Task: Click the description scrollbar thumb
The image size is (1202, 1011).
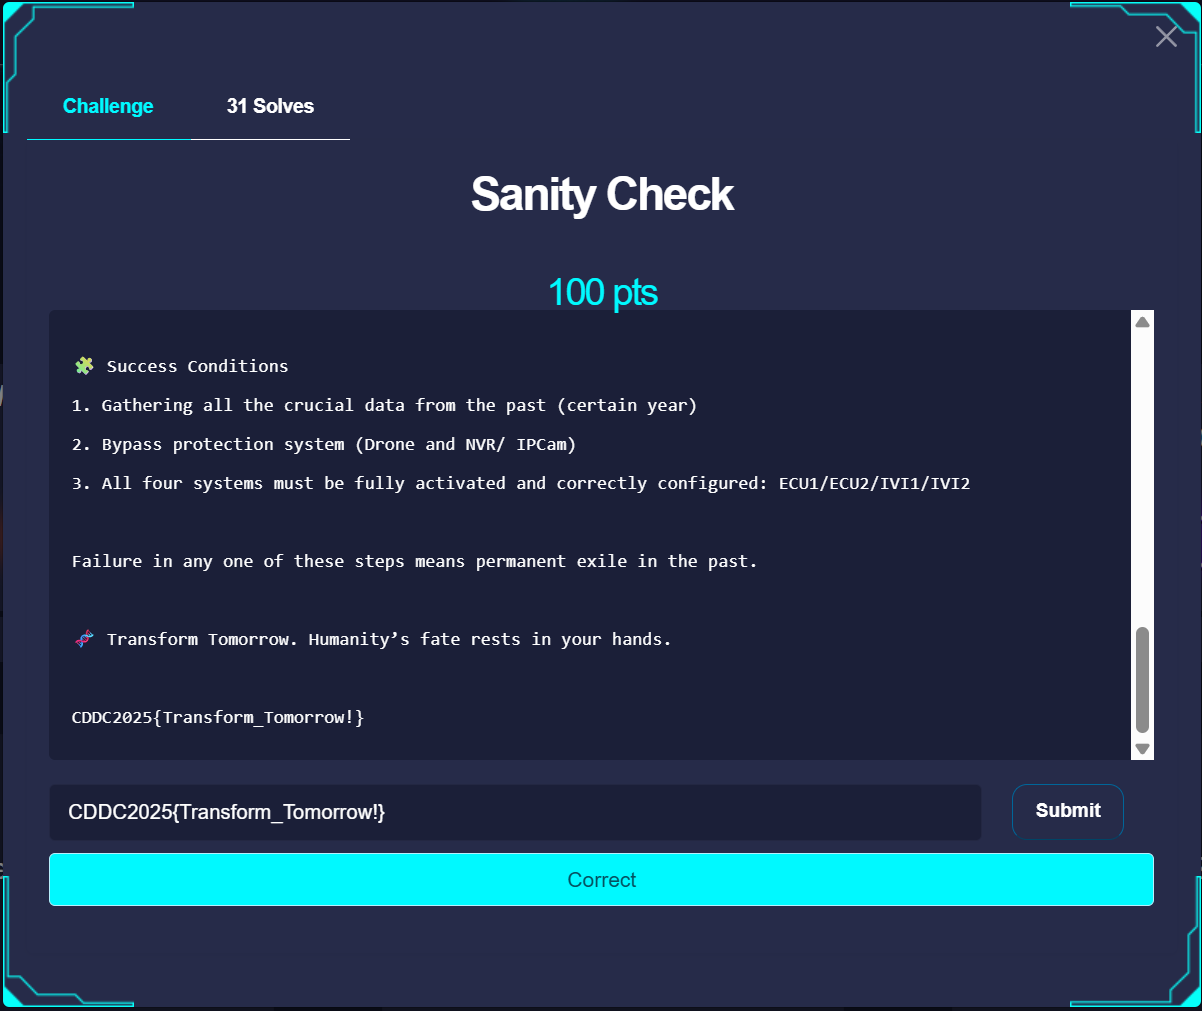Action: [1142, 680]
